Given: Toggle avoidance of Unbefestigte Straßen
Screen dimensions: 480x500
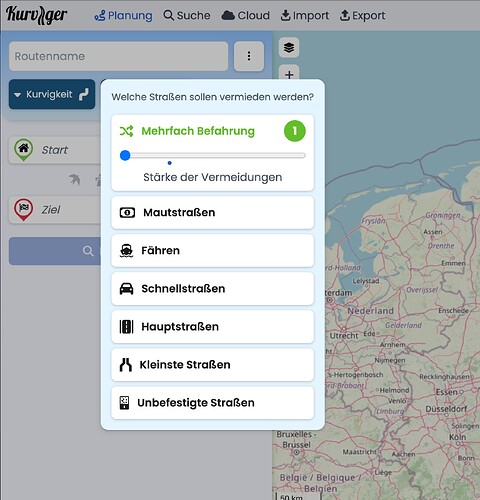Looking at the screenshot, I should click(213, 403).
